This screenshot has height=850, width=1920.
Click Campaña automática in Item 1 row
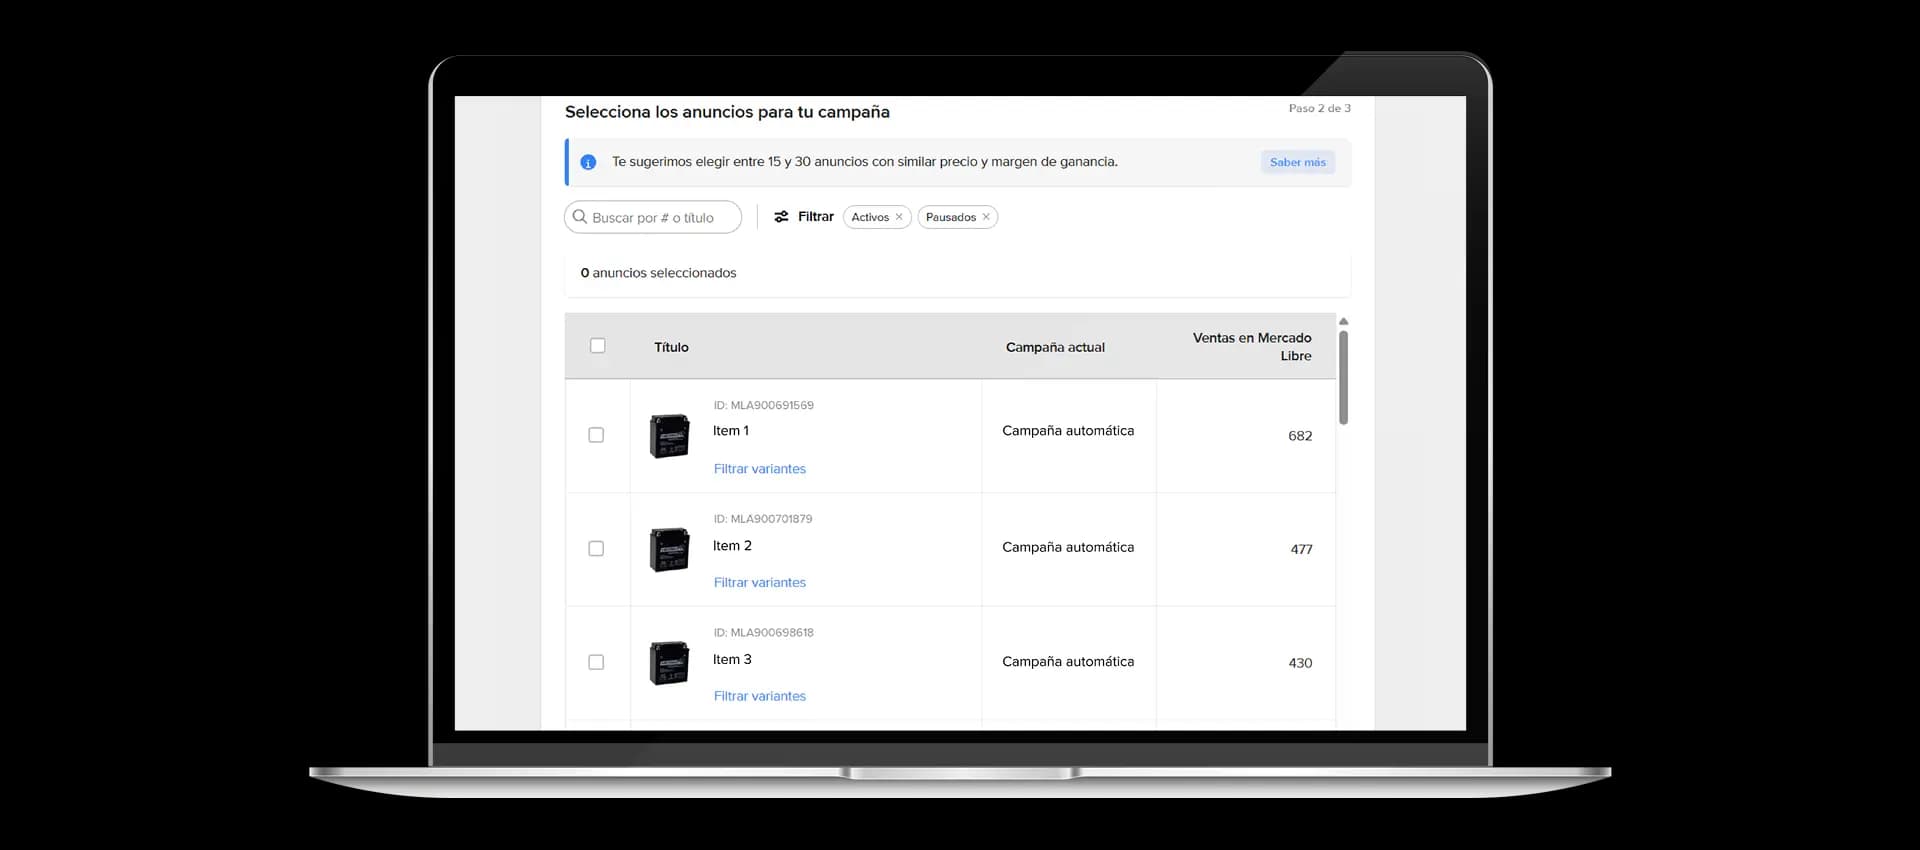1068,431
